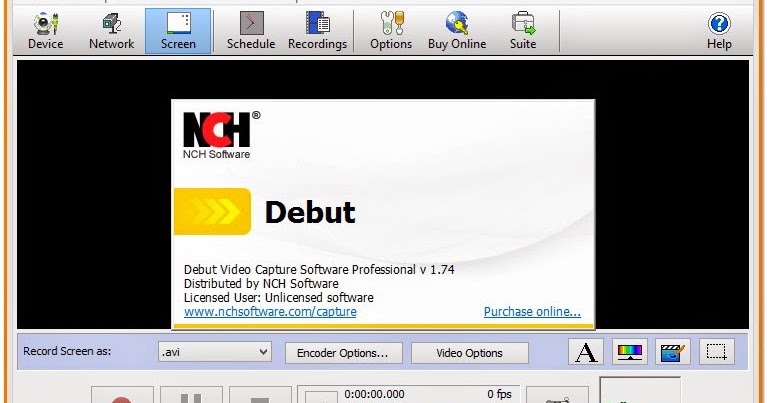Click the stop recording button
Screen dimensions: 767x403
click(x=260, y=395)
